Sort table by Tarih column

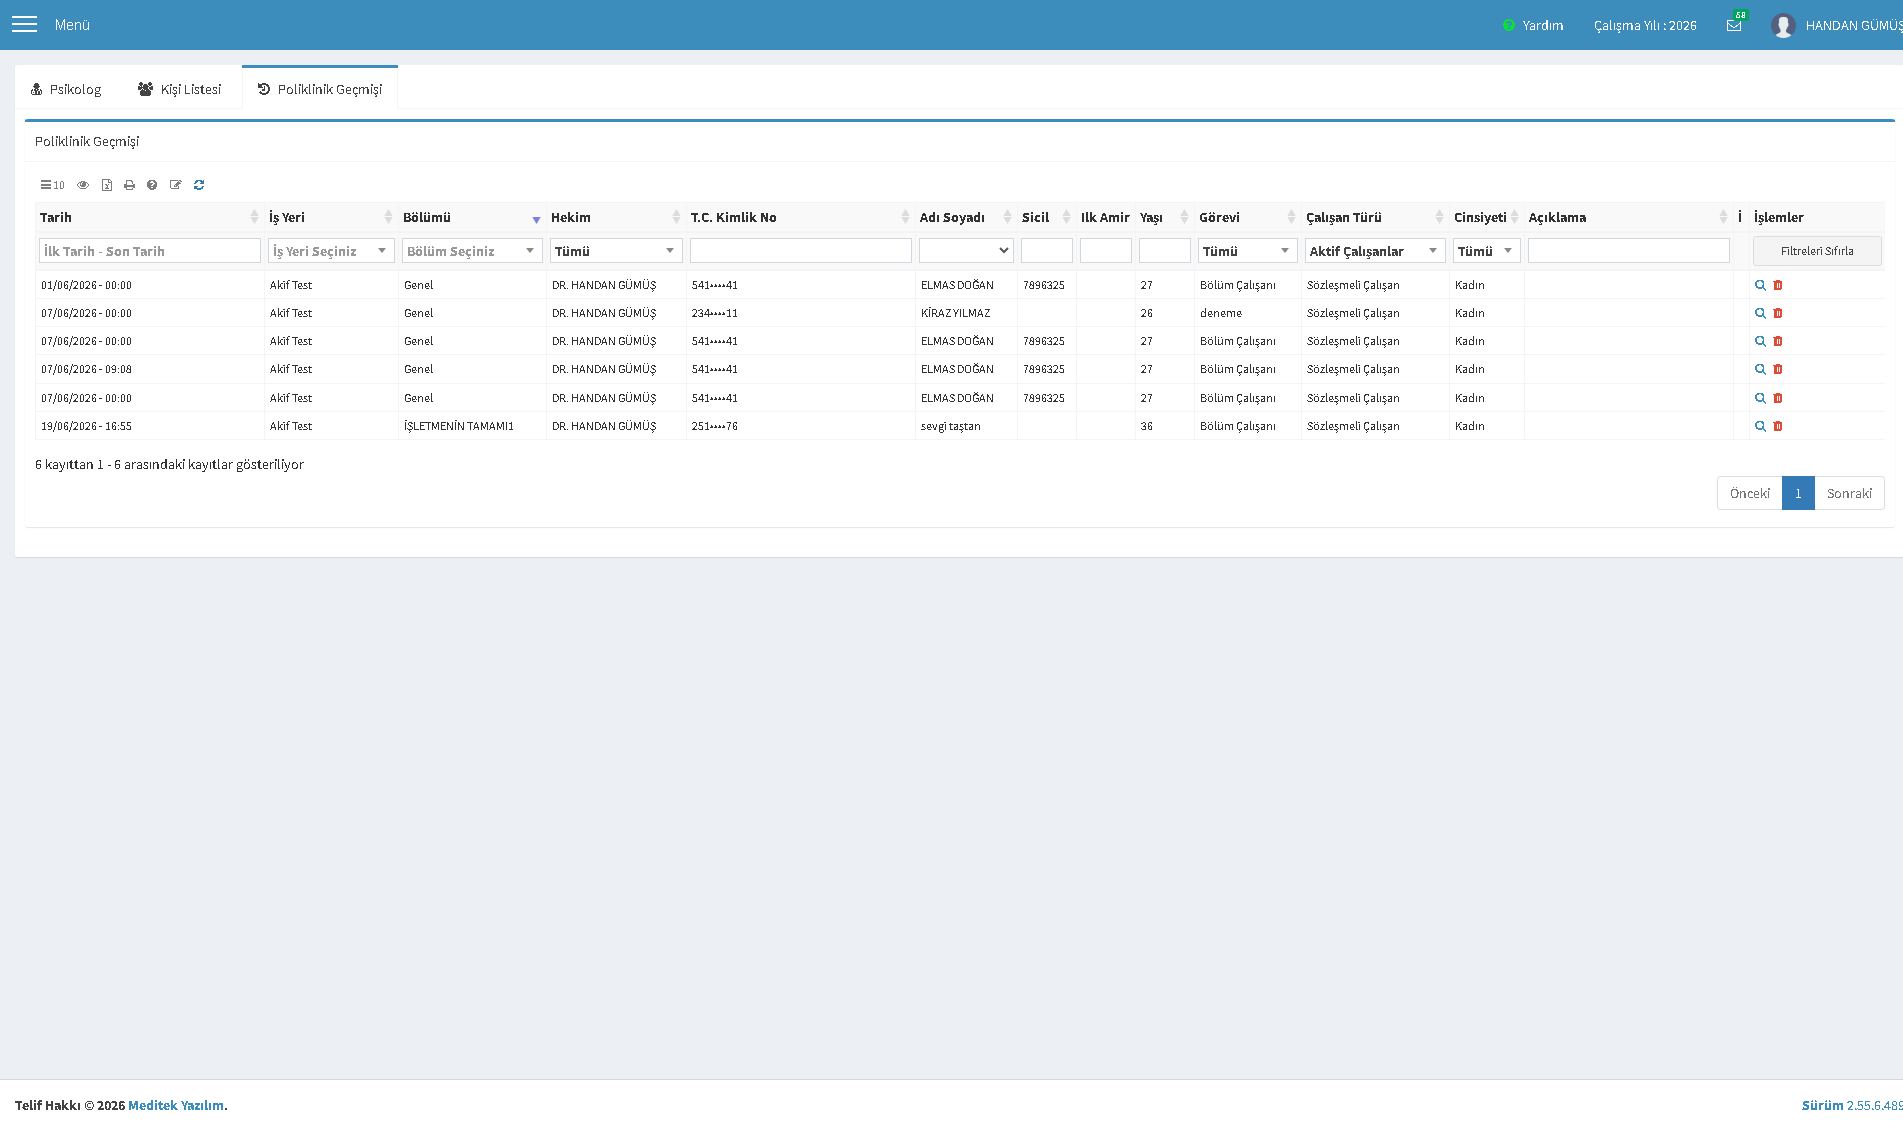coord(149,217)
